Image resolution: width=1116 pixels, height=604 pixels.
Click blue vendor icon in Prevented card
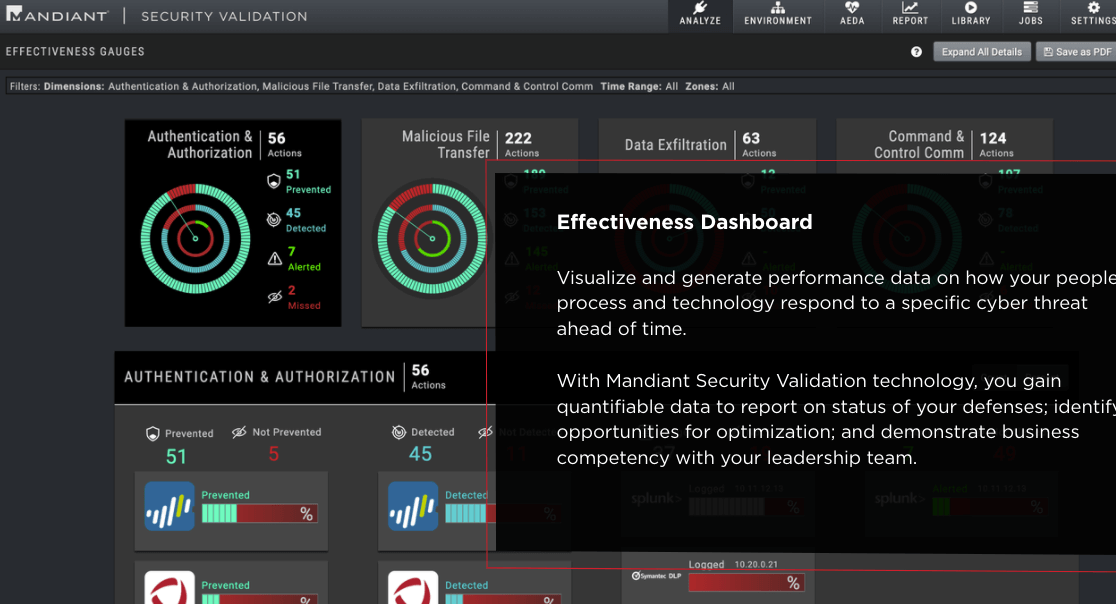pyautogui.click(x=169, y=506)
